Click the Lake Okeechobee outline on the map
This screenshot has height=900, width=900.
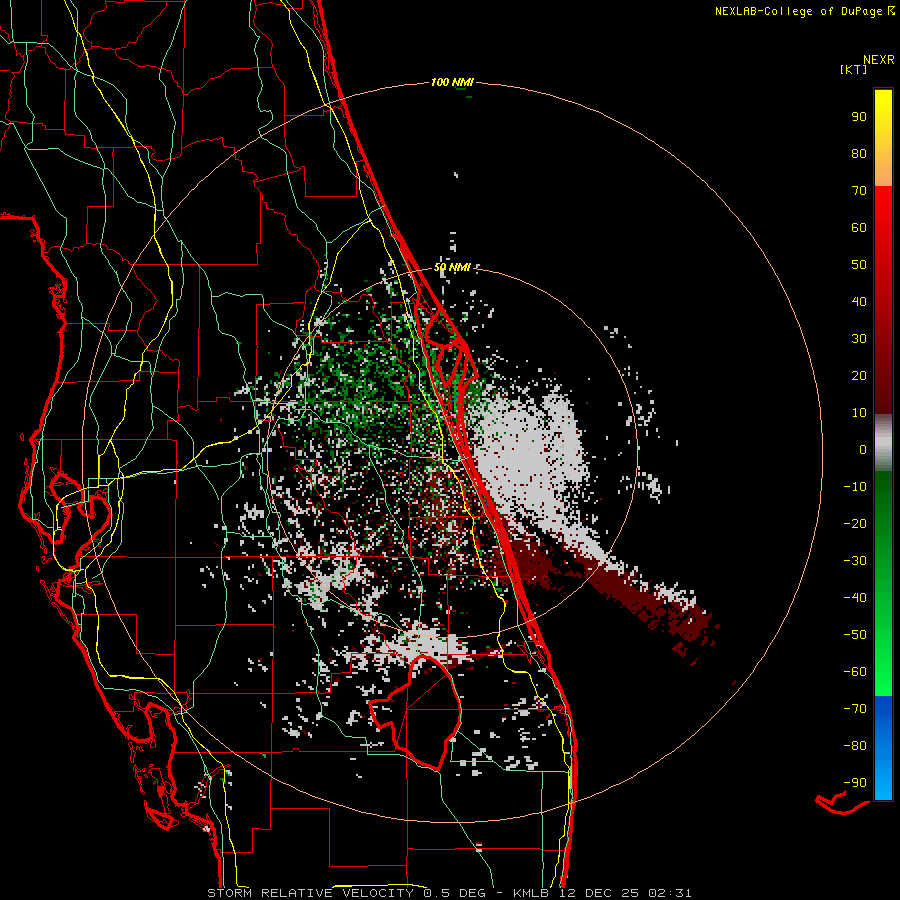[x=414, y=712]
